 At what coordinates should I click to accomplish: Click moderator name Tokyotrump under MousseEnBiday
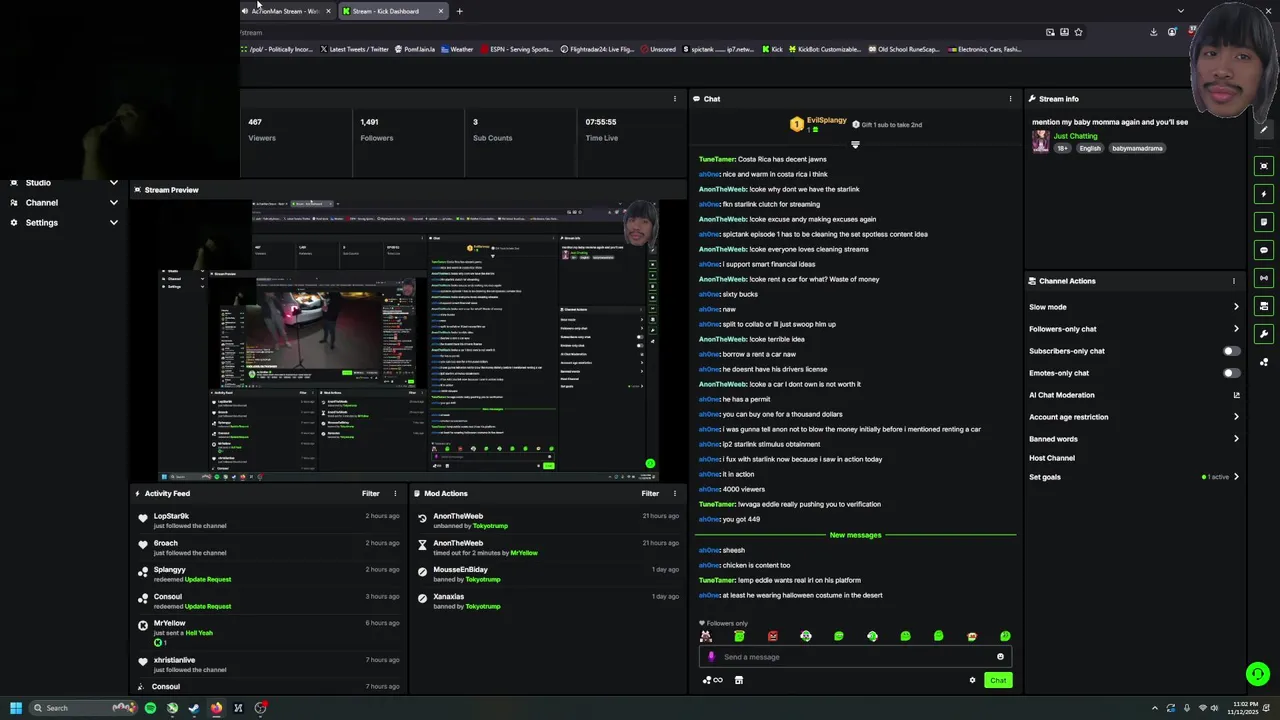(482, 579)
